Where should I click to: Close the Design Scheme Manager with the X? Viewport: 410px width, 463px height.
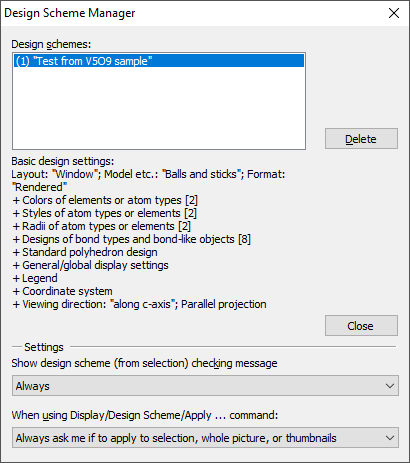tap(394, 13)
